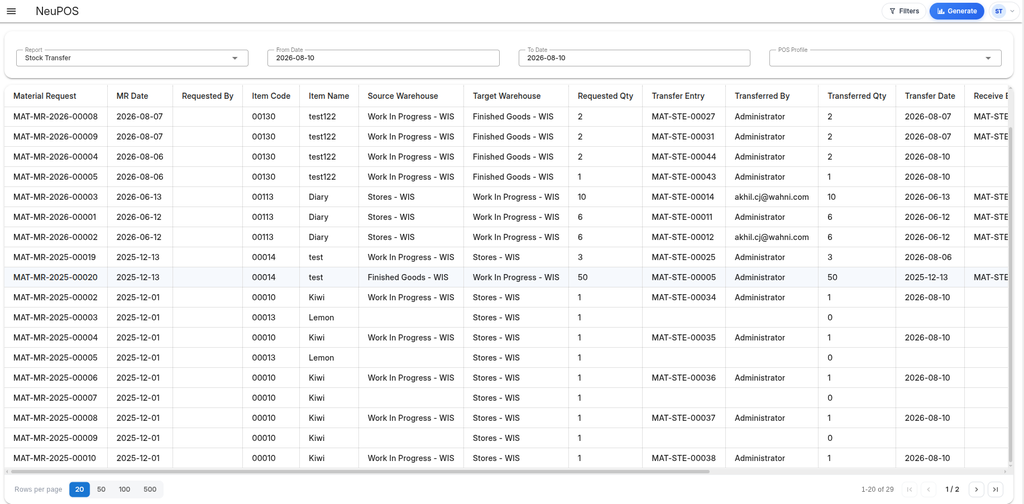Click transfer entry MAT-STE-00025
The image size is (1024, 504).
(x=683, y=257)
